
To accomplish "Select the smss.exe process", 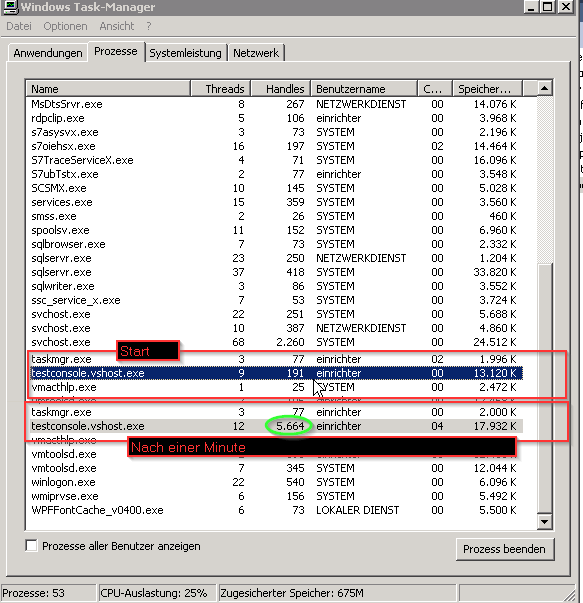I will [274, 216].
